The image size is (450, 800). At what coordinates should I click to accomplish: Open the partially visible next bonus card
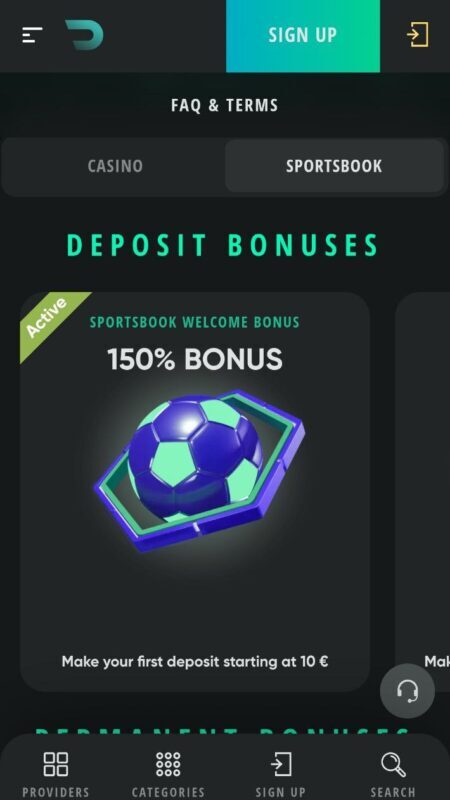[x=422, y=491]
